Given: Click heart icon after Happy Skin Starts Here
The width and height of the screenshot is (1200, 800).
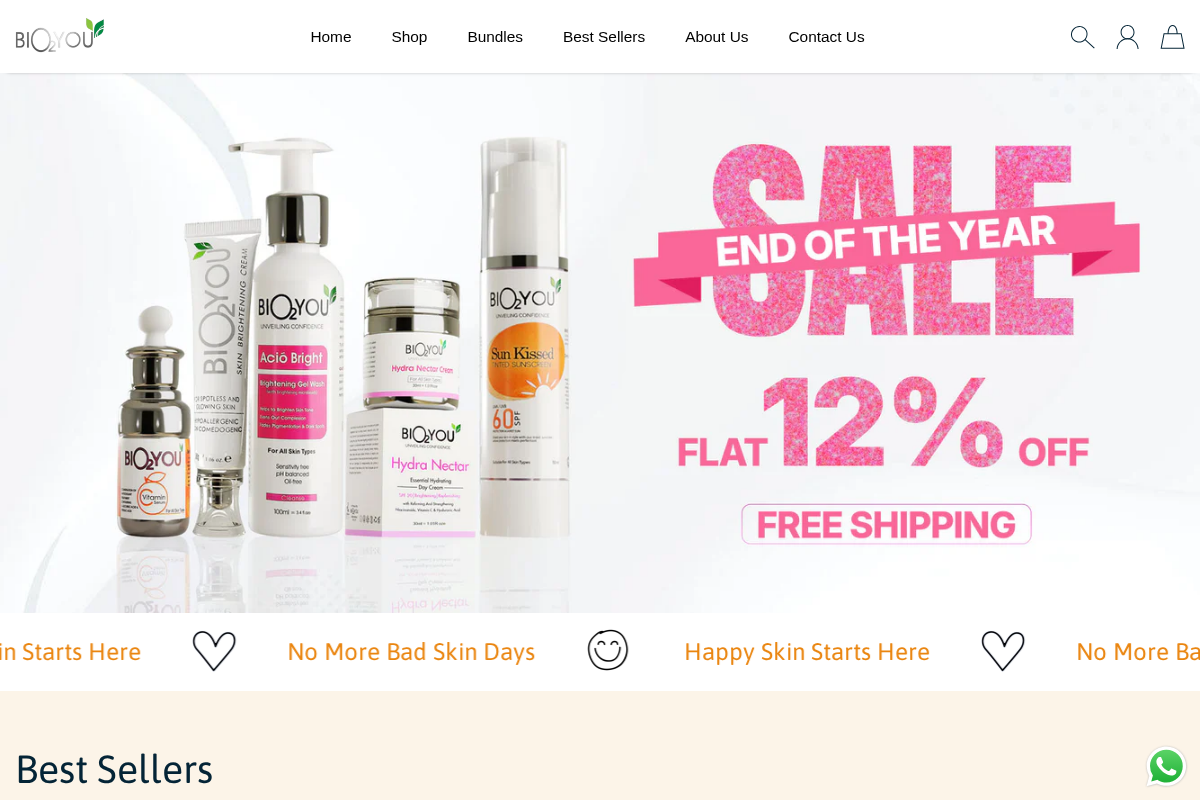Looking at the screenshot, I should (x=1003, y=651).
